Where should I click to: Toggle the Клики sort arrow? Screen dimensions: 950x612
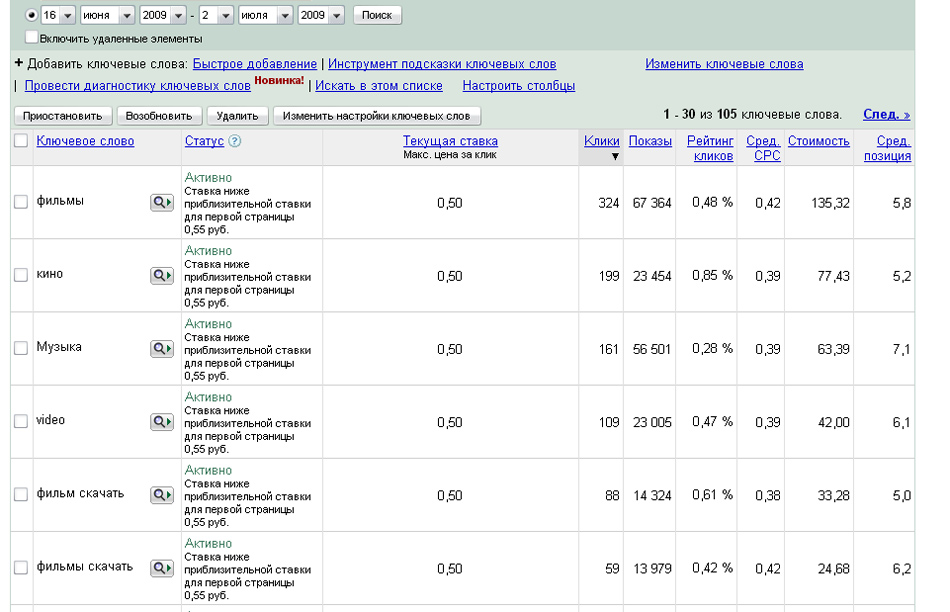point(615,156)
